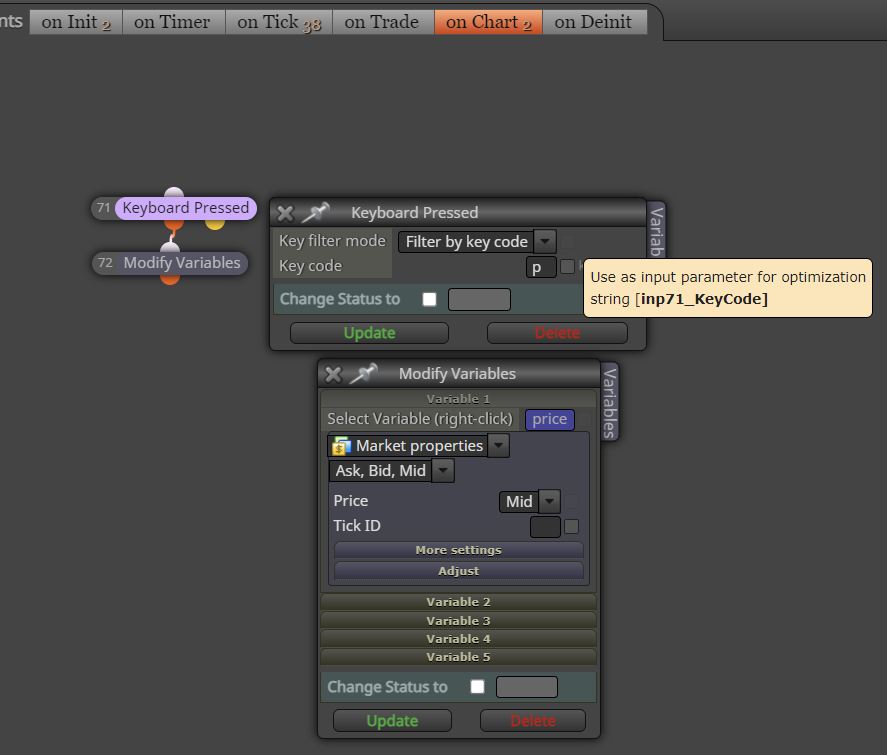This screenshot has height=755, width=887.
Task: Expand the Variable 4 section
Action: pyautogui.click(x=458, y=639)
